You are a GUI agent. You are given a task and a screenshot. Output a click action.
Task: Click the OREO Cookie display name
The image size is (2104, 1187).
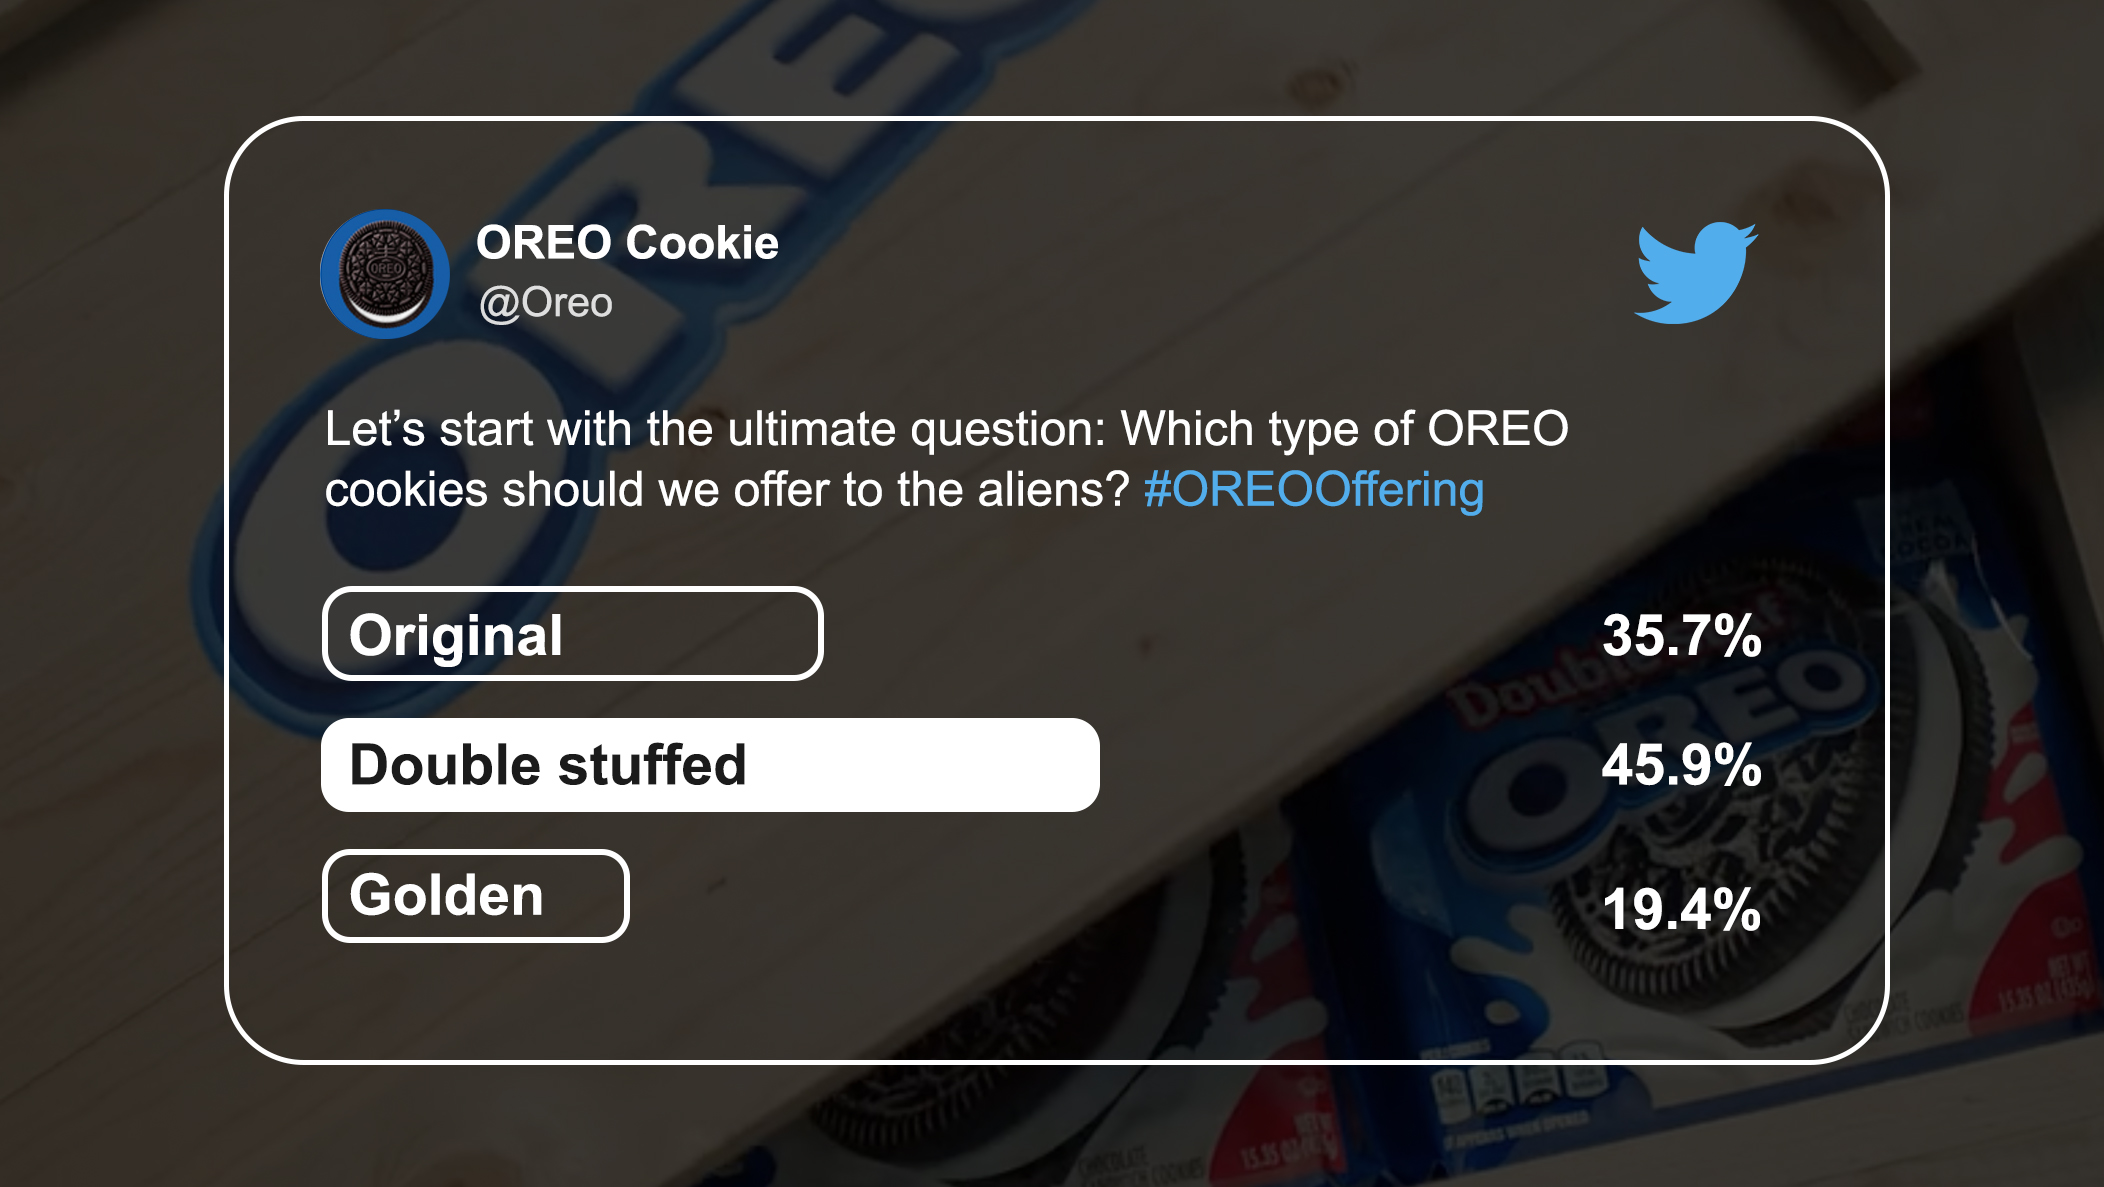pyautogui.click(x=627, y=243)
